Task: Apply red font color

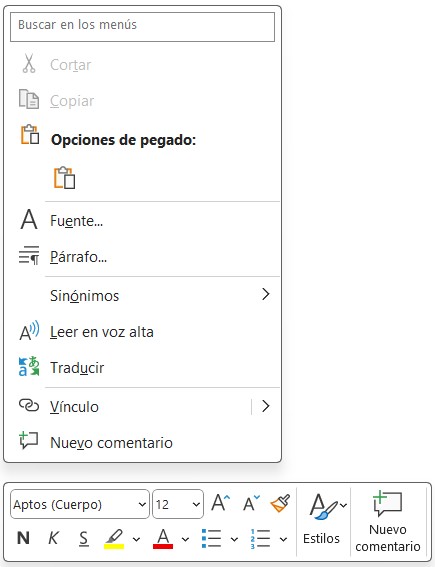Action: click(163, 538)
